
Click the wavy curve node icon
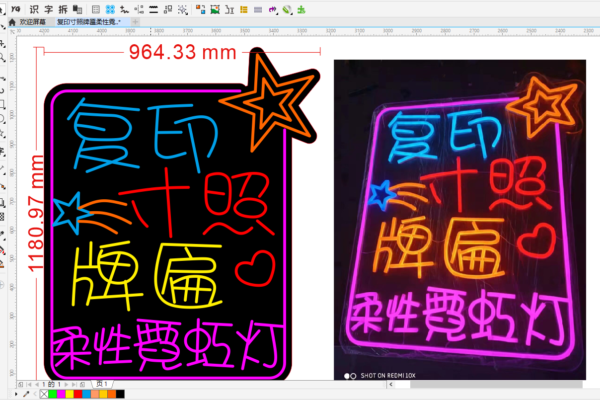124,10
